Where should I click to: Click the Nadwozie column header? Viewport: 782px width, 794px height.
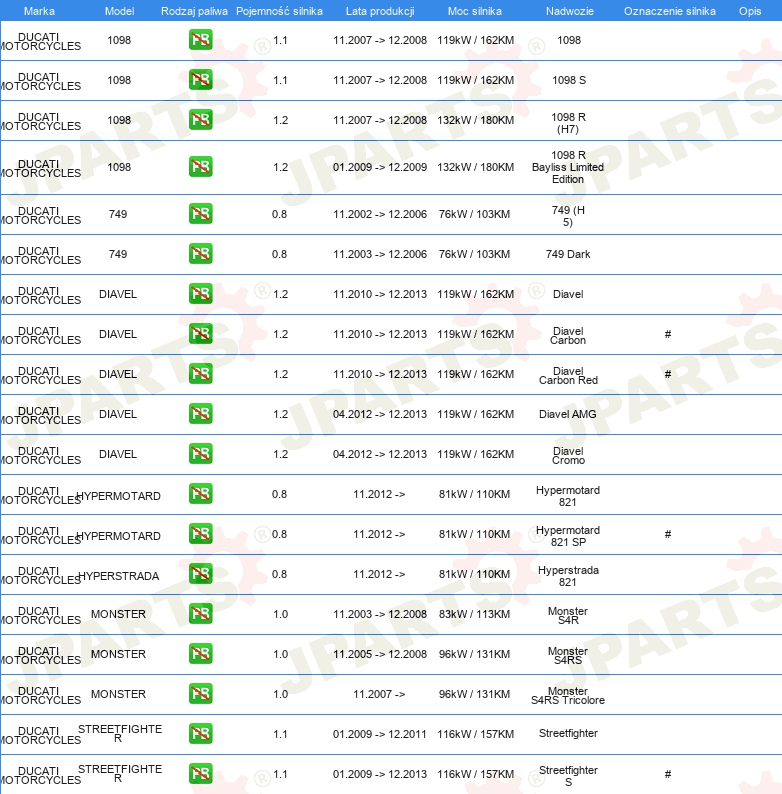click(x=570, y=11)
